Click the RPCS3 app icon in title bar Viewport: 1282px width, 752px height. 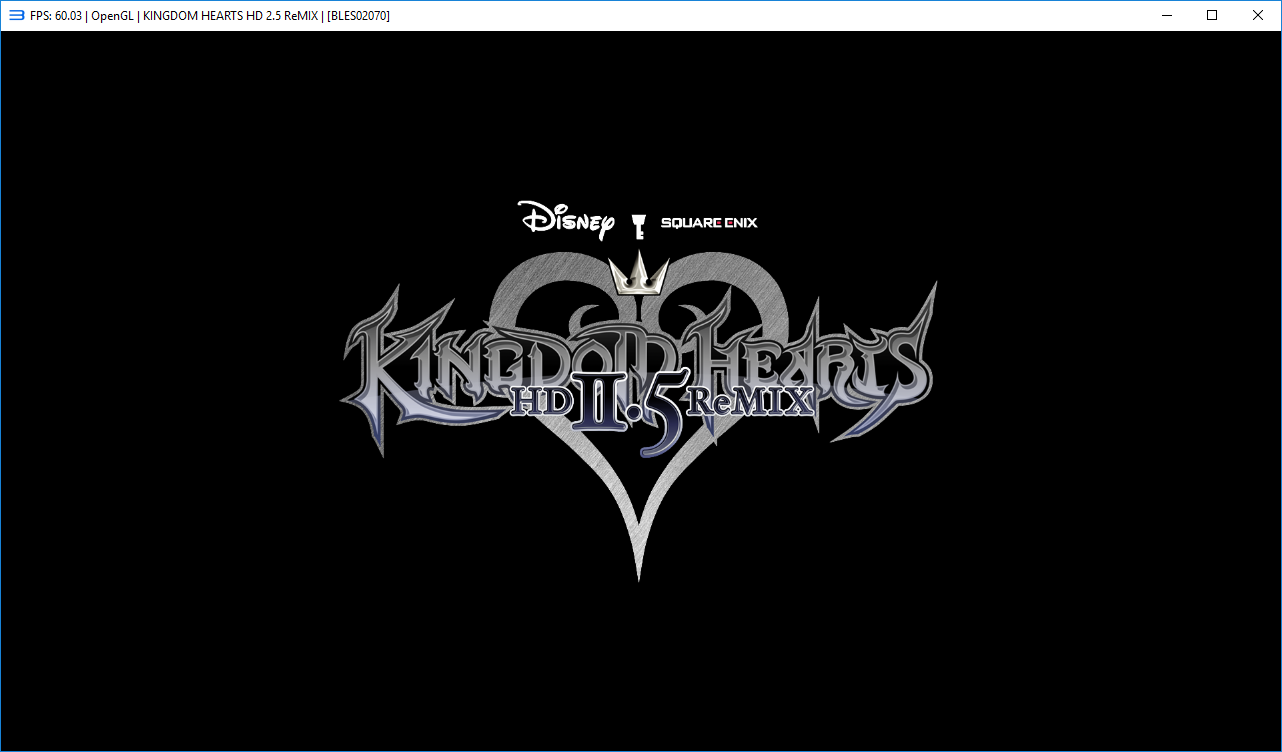click(x=16, y=15)
